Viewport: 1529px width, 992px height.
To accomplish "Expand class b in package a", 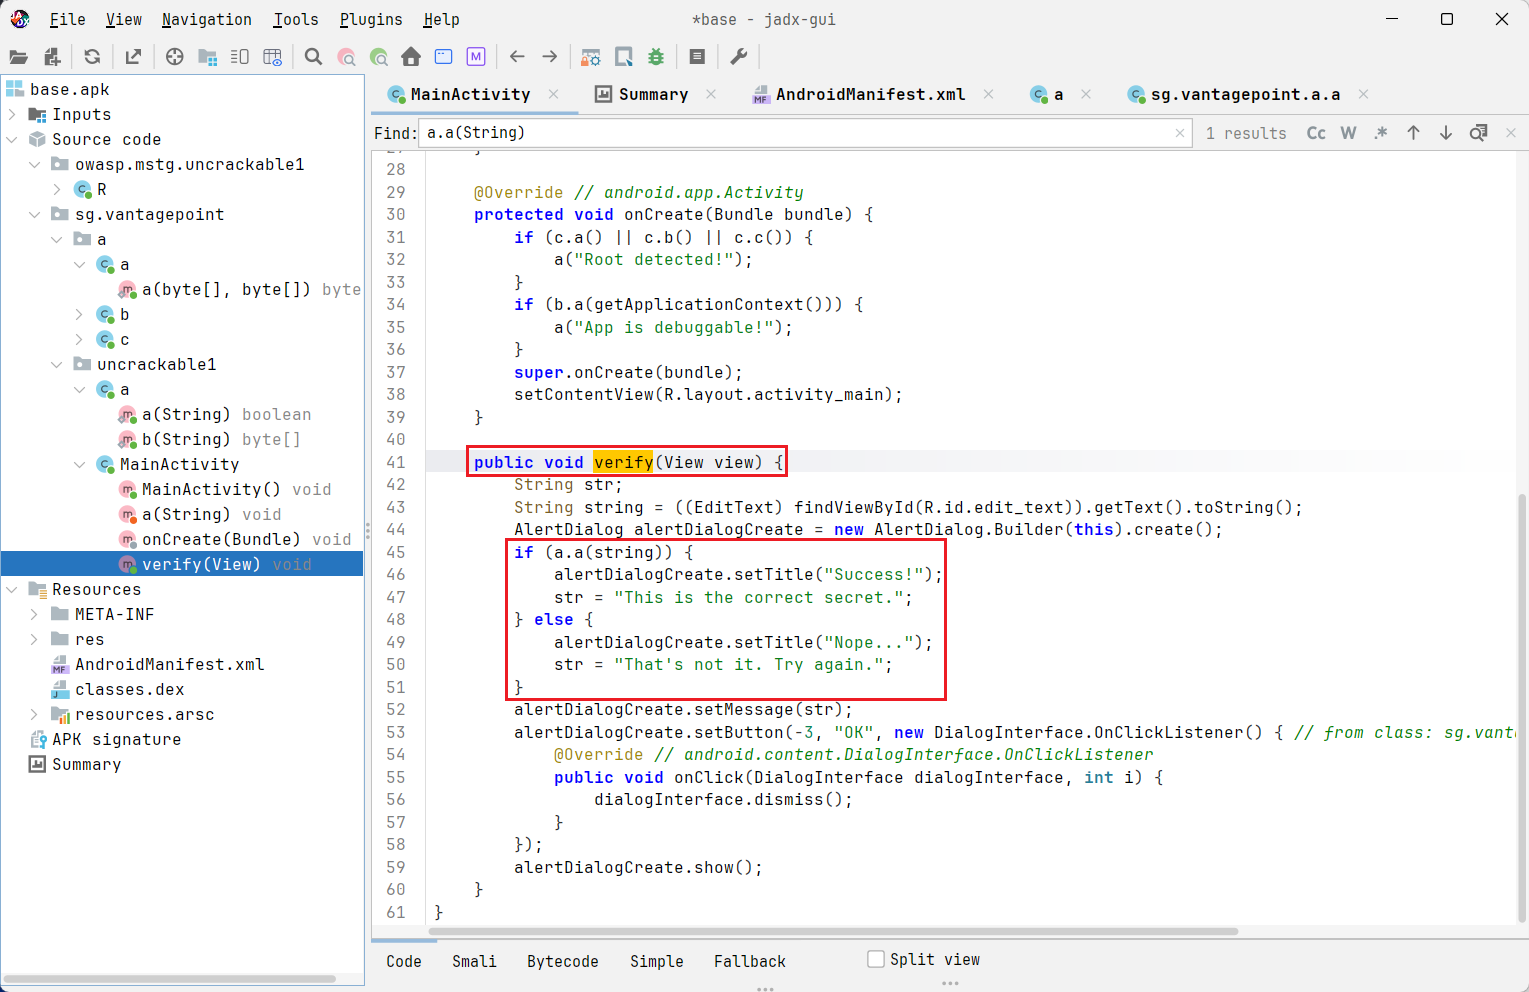I will (79, 315).
